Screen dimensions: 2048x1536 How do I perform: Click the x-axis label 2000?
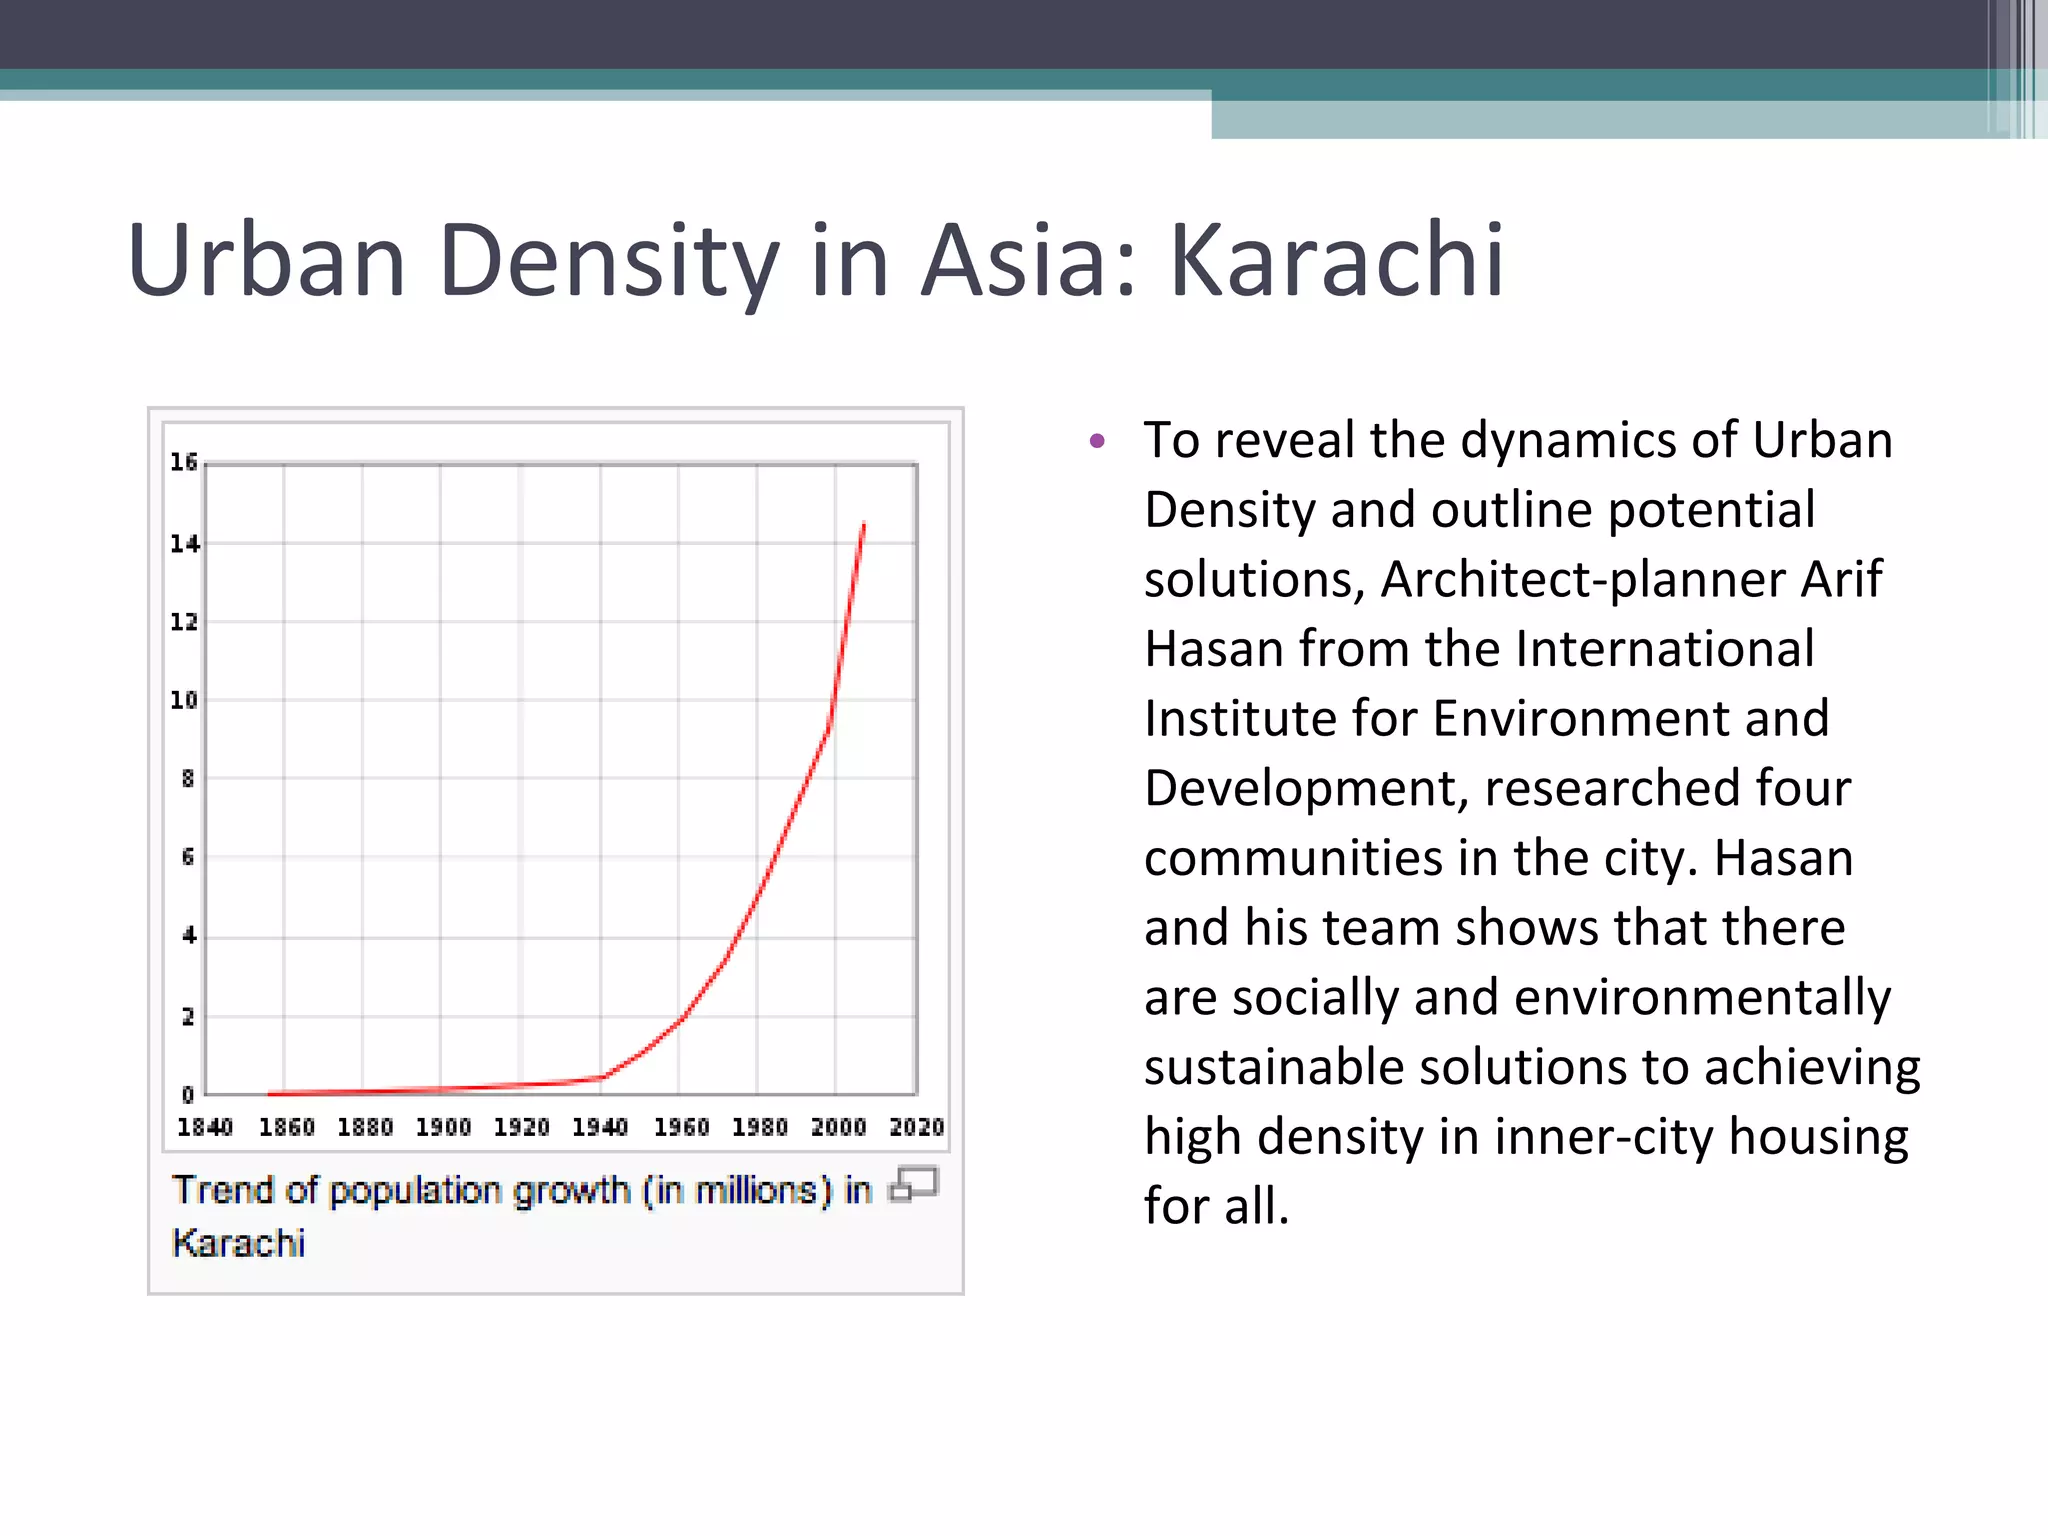[838, 1127]
